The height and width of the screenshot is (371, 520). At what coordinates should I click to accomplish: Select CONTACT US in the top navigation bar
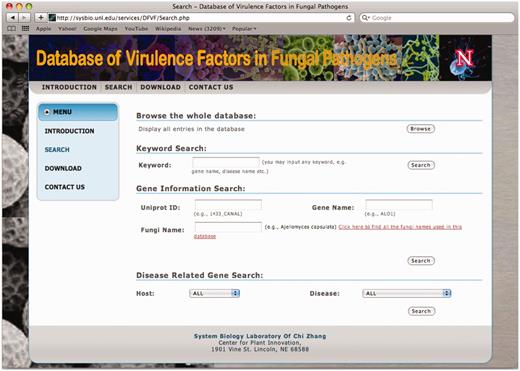(x=211, y=87)
